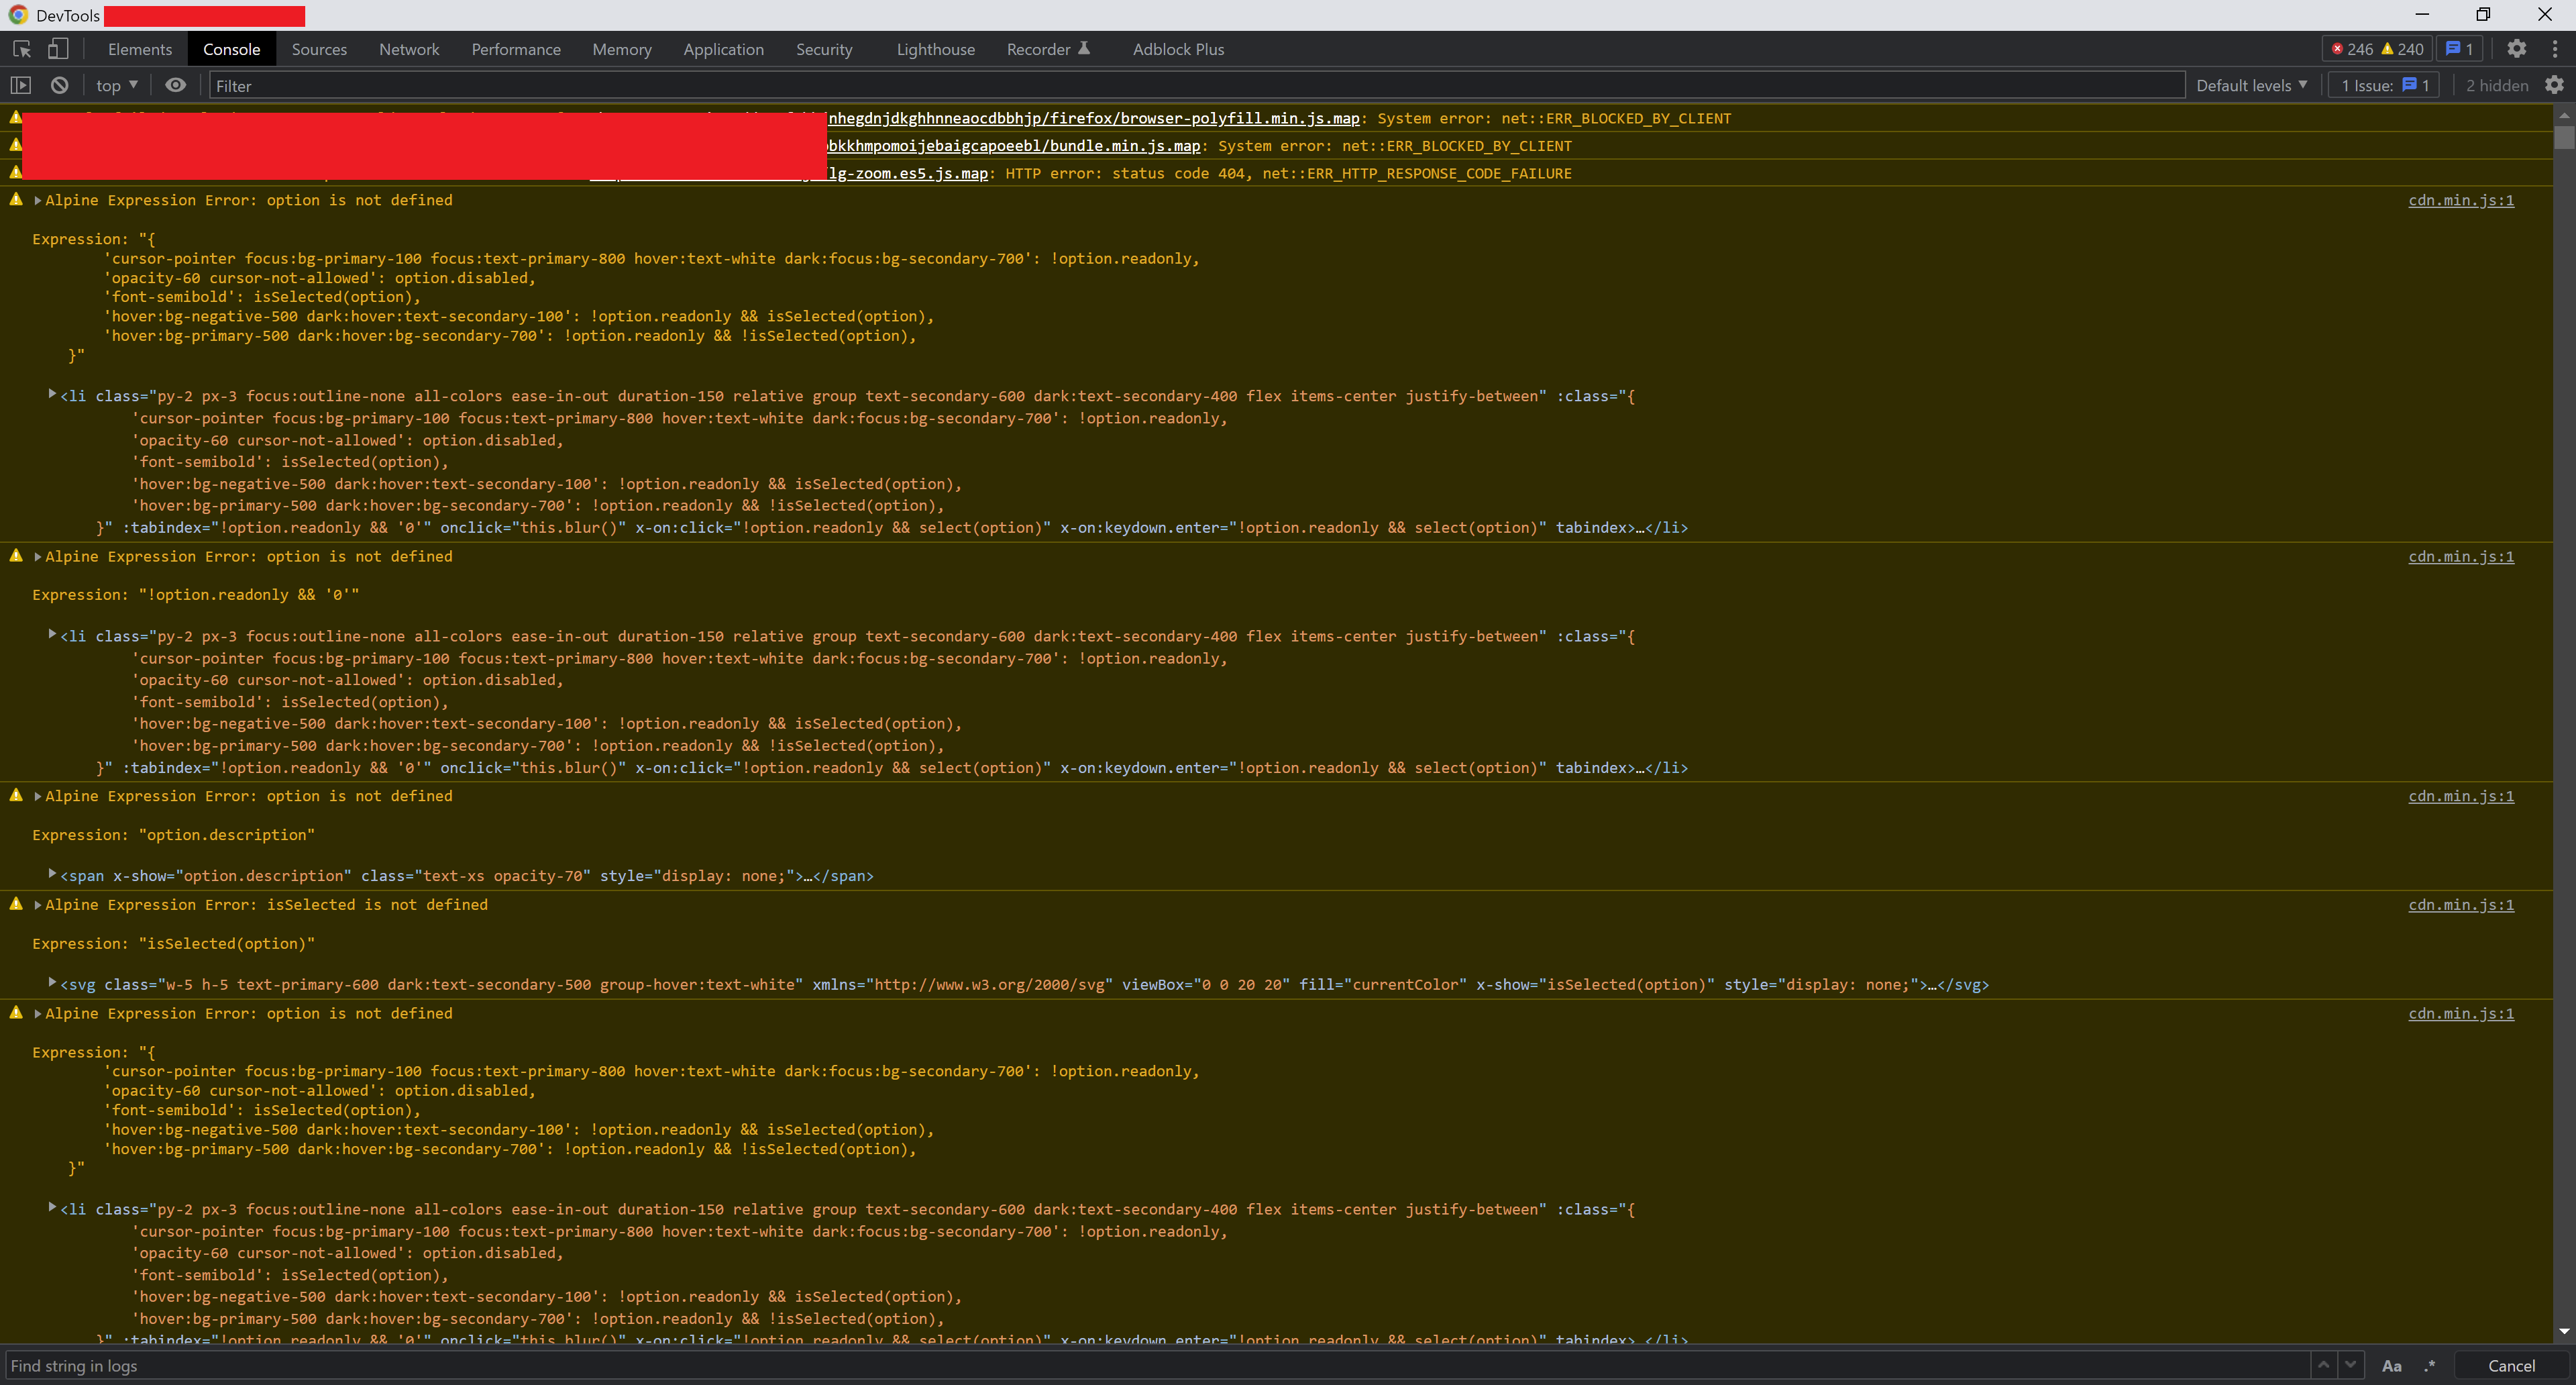Jump to the next search match arrow
This screenshot has height=1385, width=2576.
[x=2350, y=1366]
